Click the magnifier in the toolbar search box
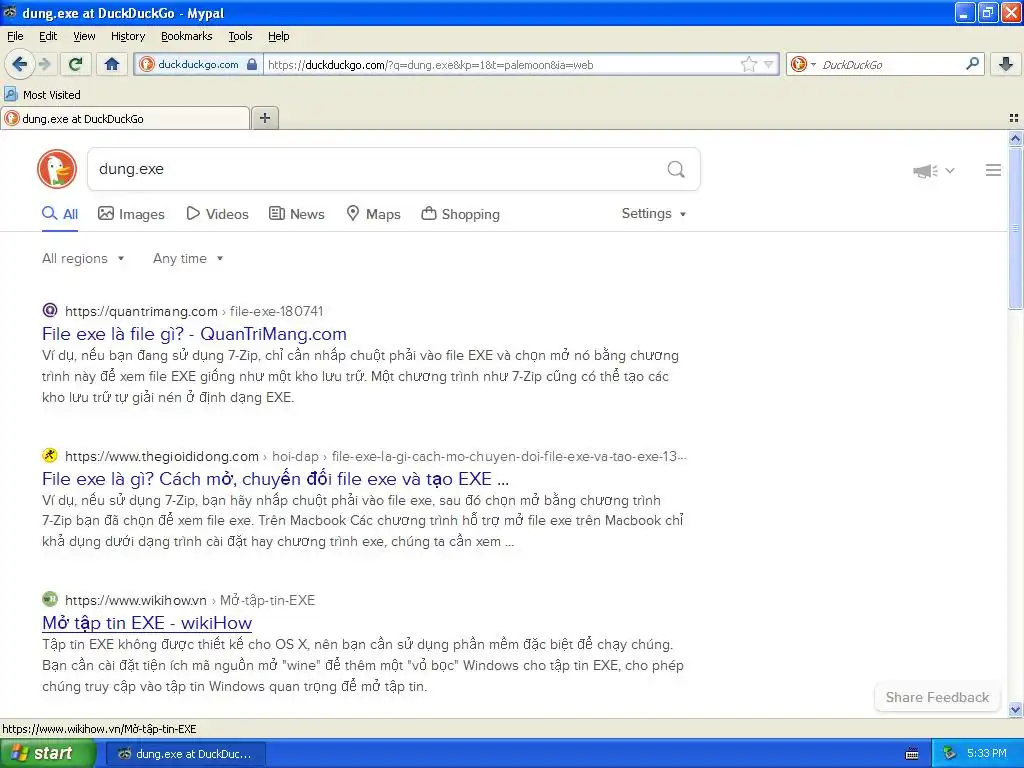The height and width of the screenshot is (768, 1024). [x=972, y=64]
